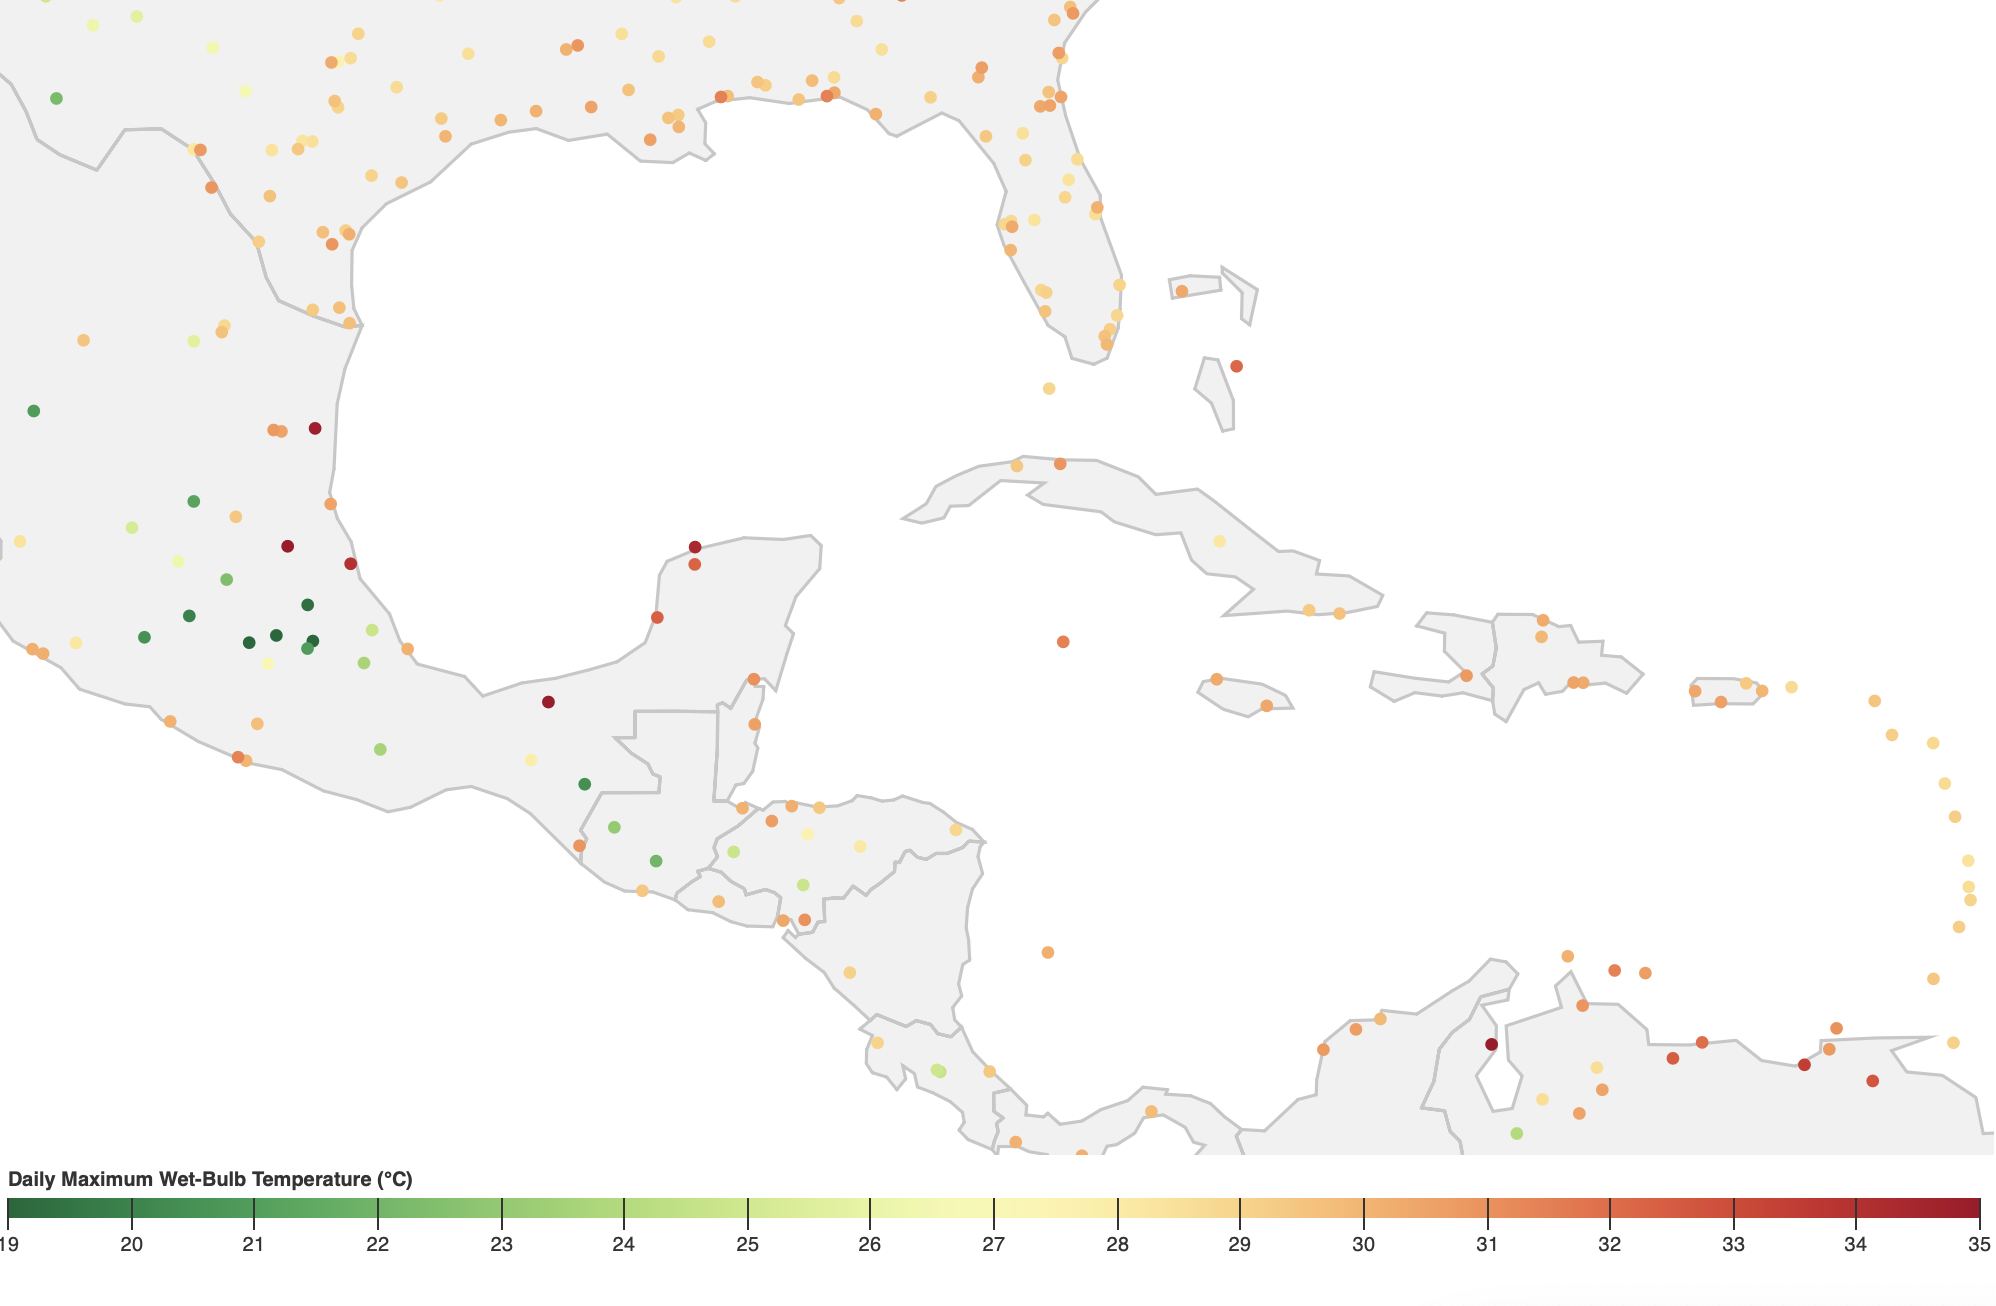1996x1306 pixels.
Task: Select the green dot in northern Guatemala
Action: pyautogui.click(x=584, y=784)
